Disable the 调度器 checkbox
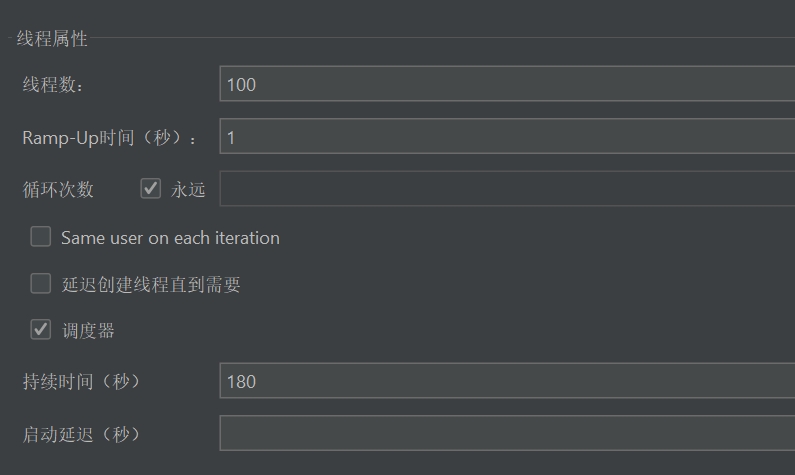795x475 pixels. tap(41, 330)
